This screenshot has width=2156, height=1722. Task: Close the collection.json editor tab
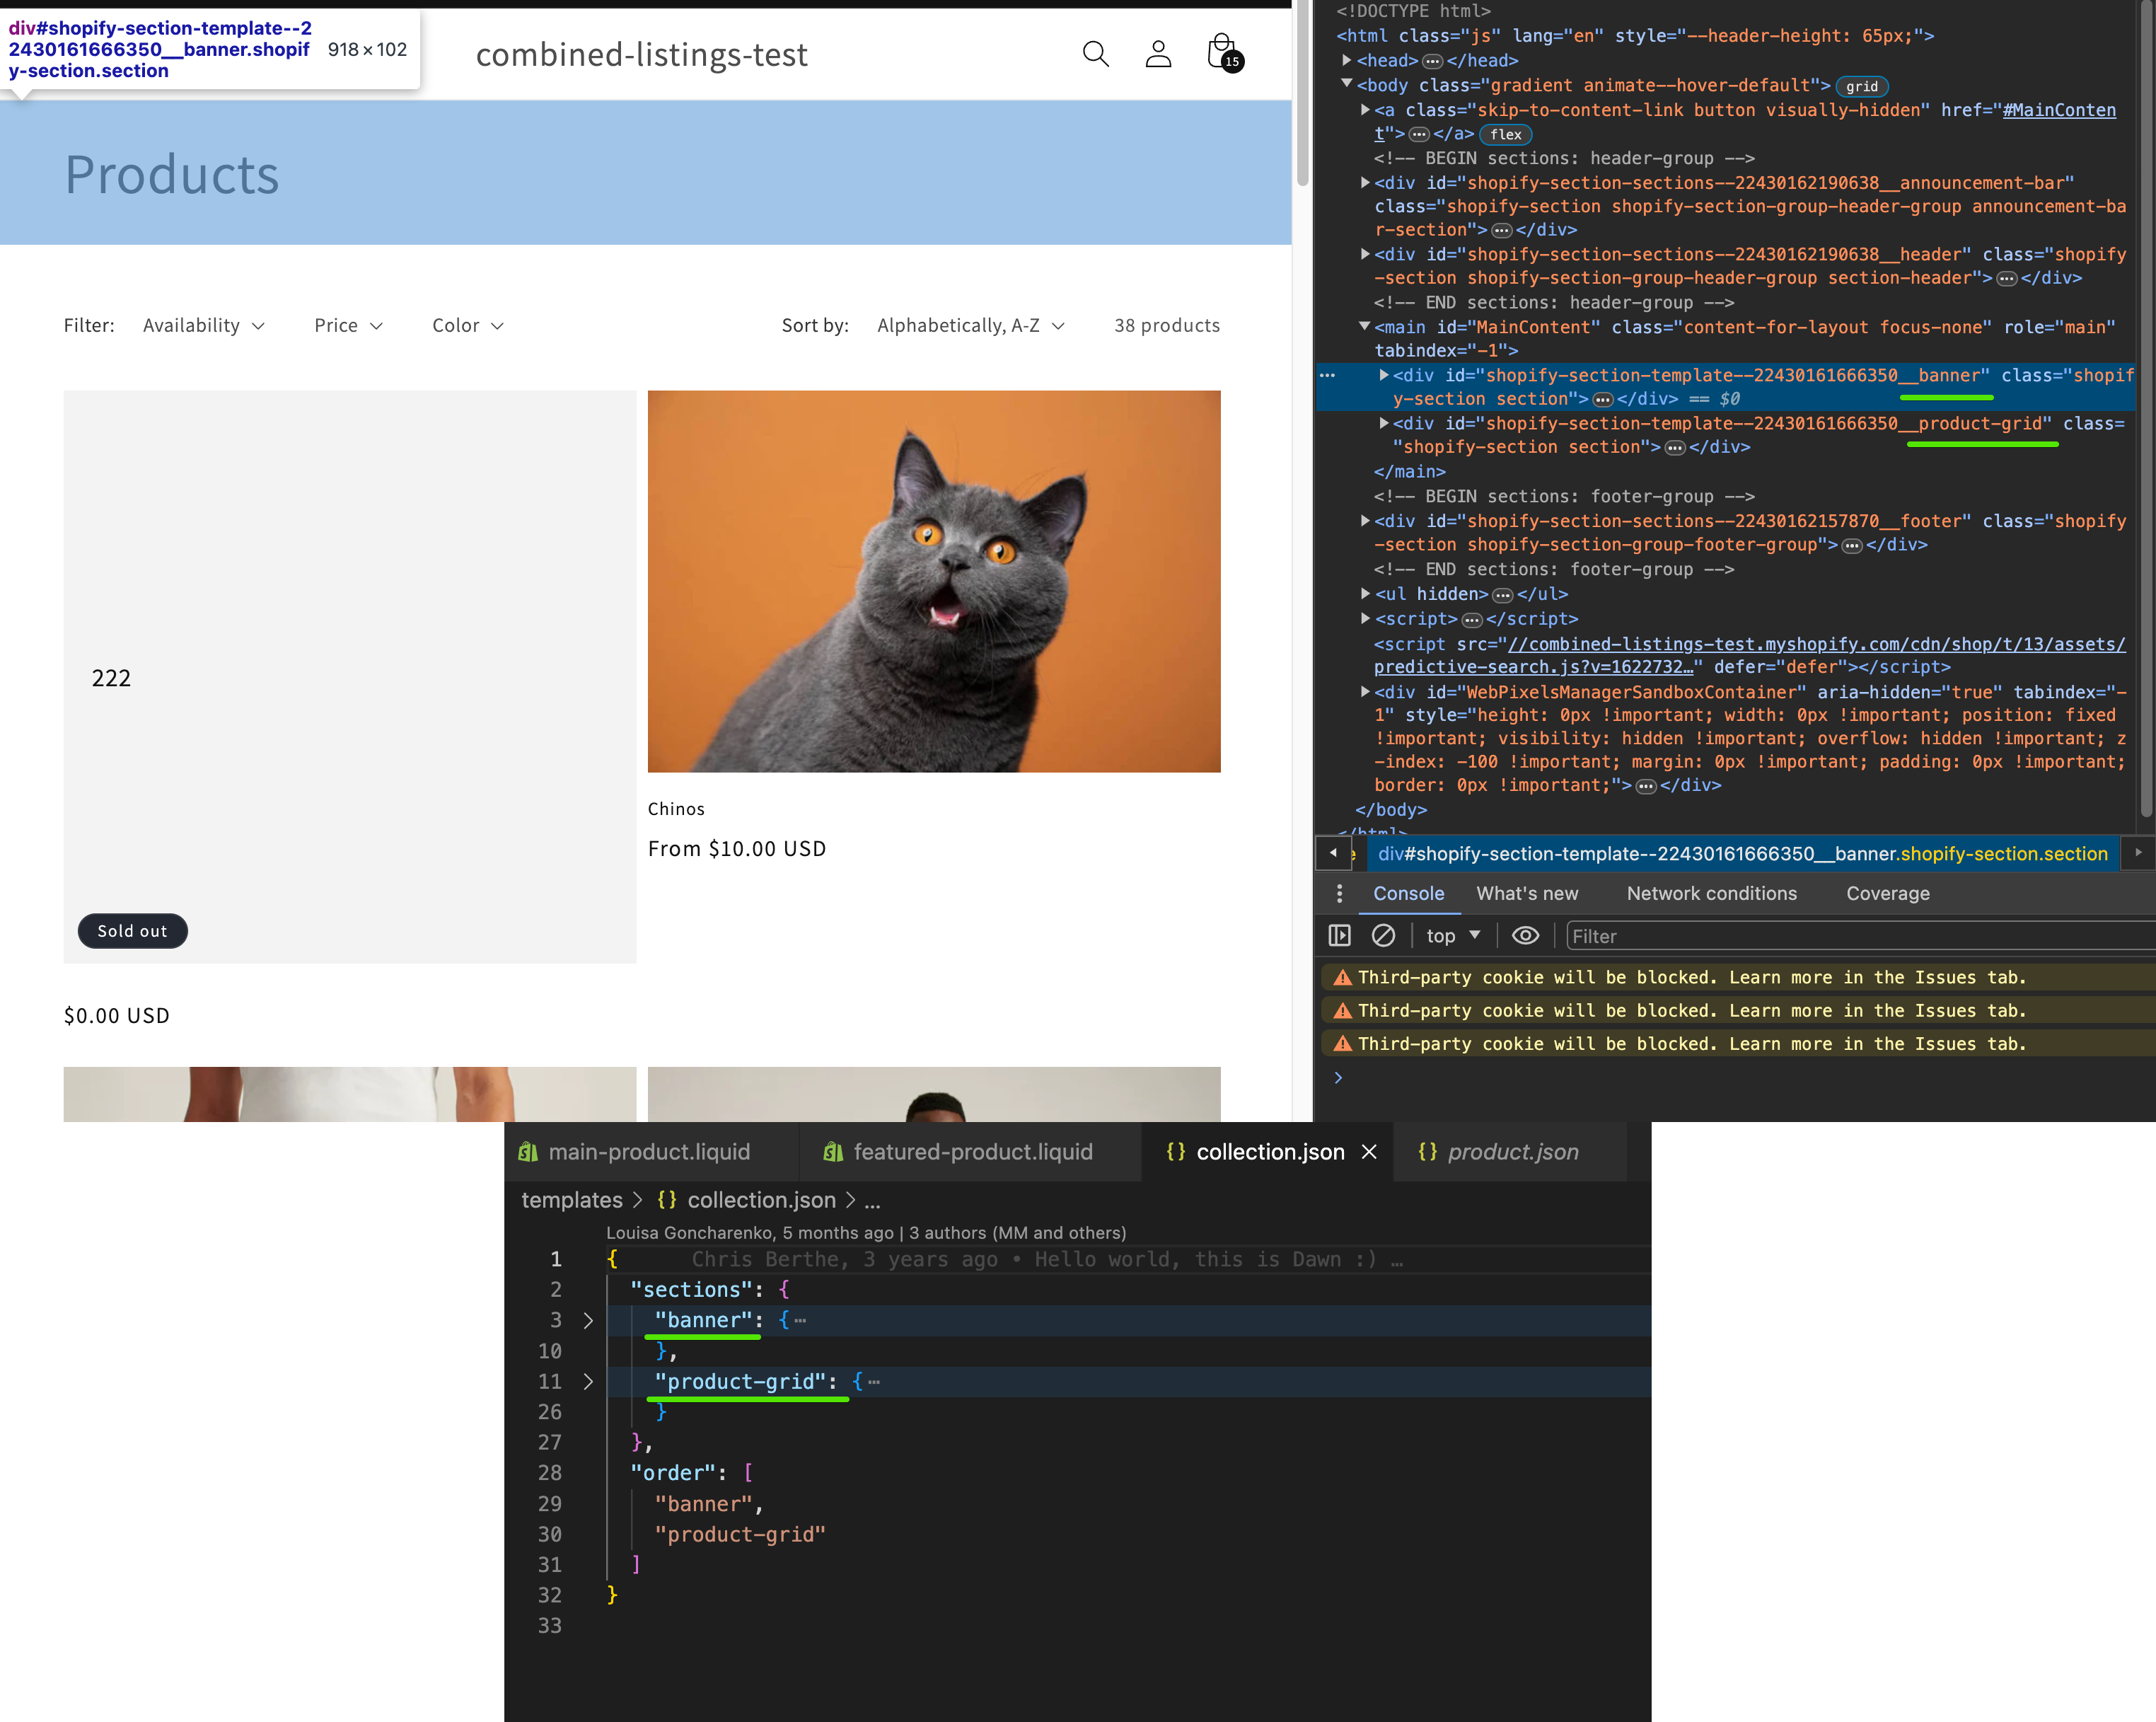click(x=1369, y=1151)
